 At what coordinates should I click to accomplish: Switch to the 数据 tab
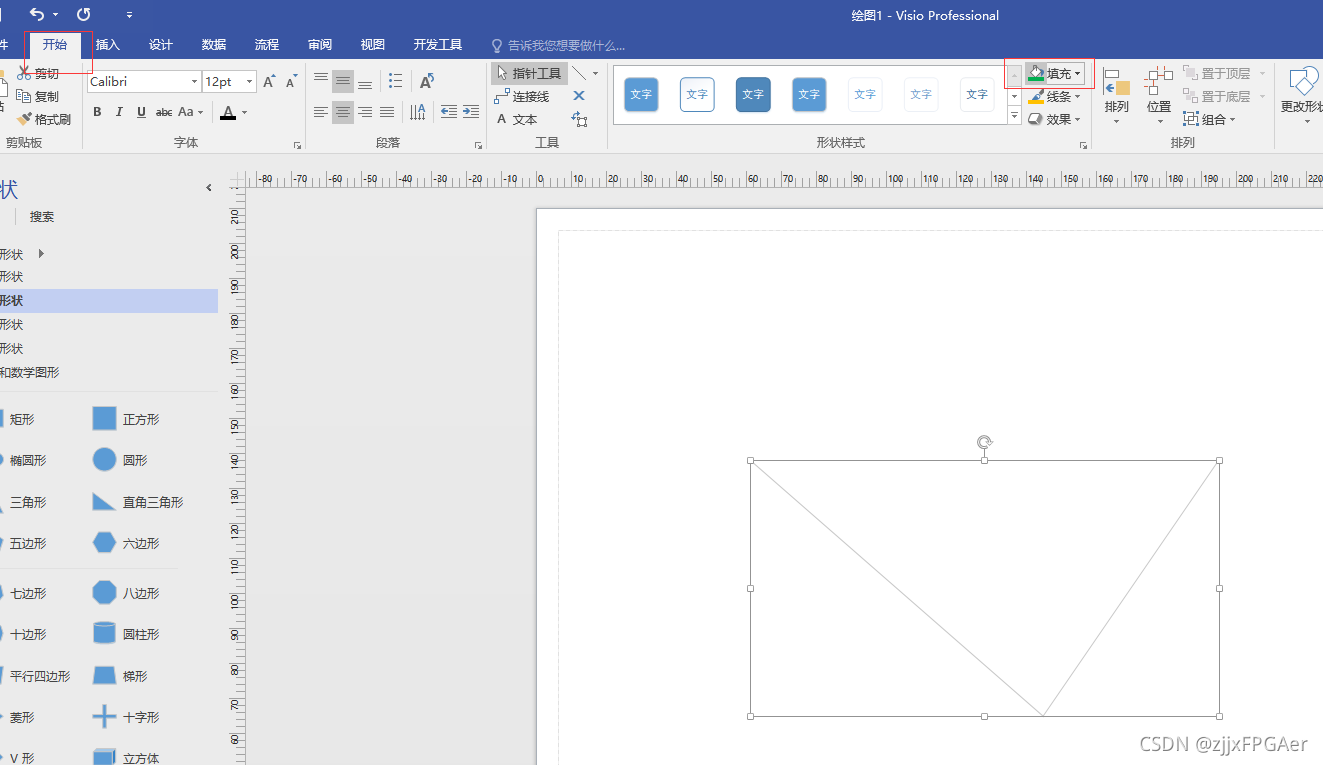pos(214,45)
